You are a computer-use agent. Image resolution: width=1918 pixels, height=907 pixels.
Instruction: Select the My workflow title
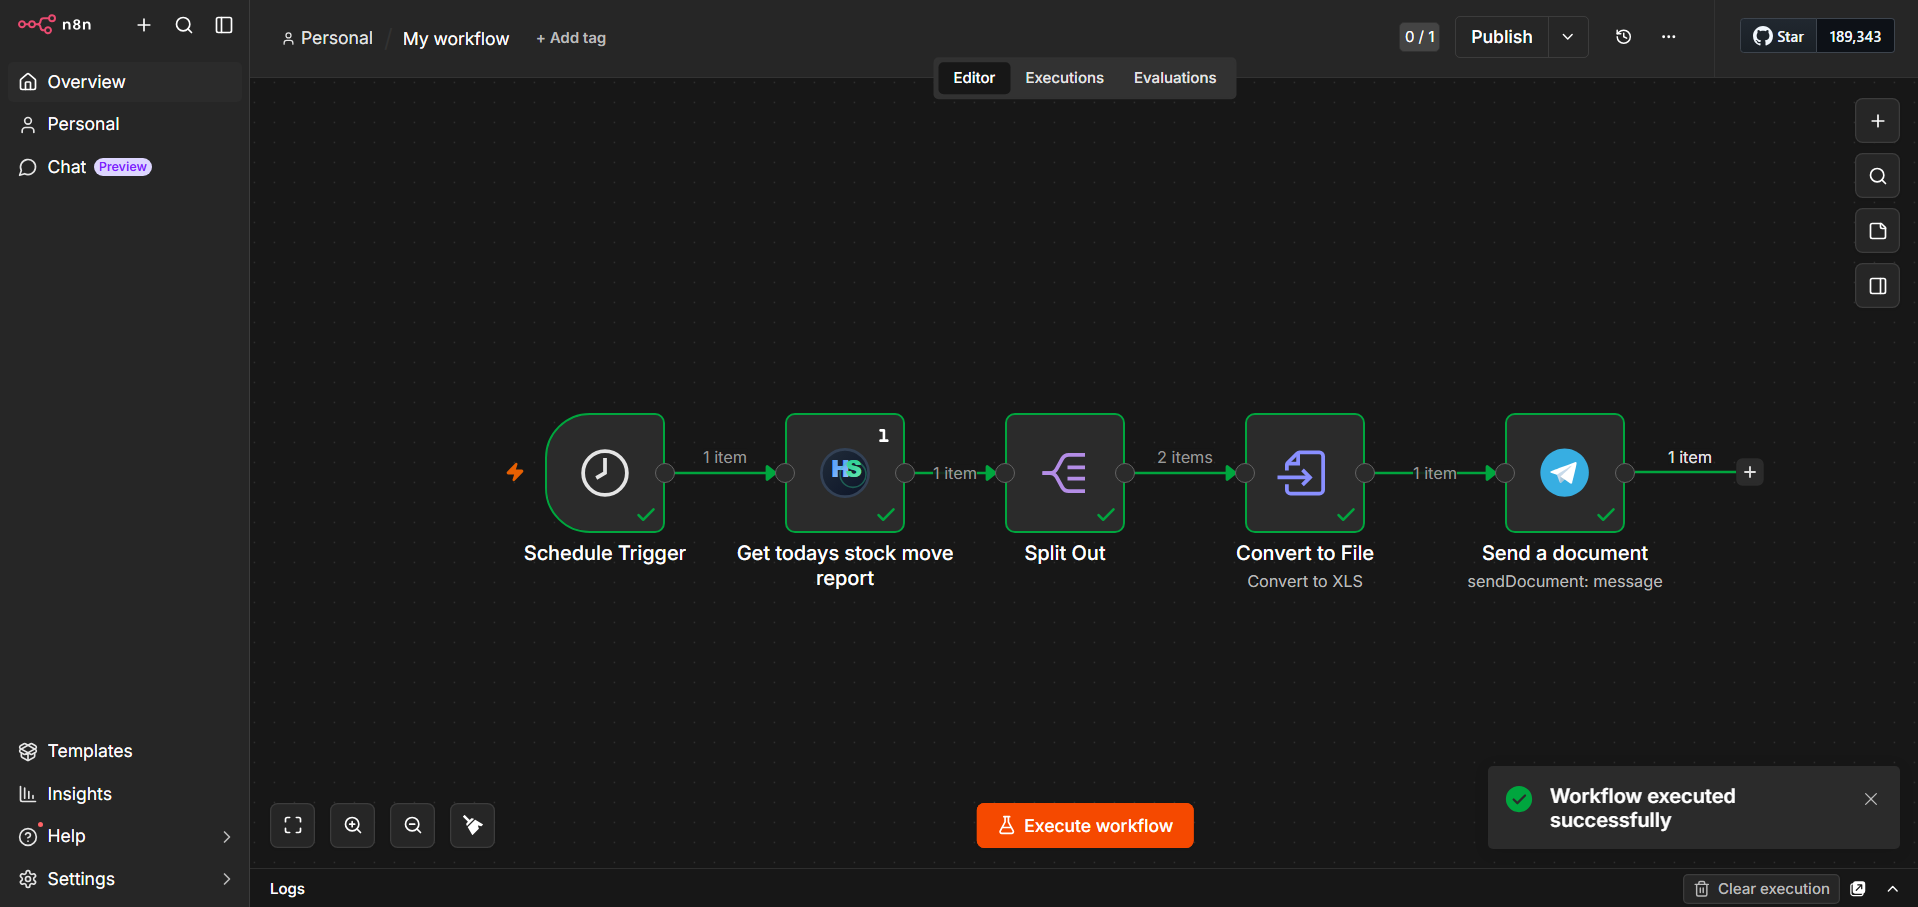(456, 38)
